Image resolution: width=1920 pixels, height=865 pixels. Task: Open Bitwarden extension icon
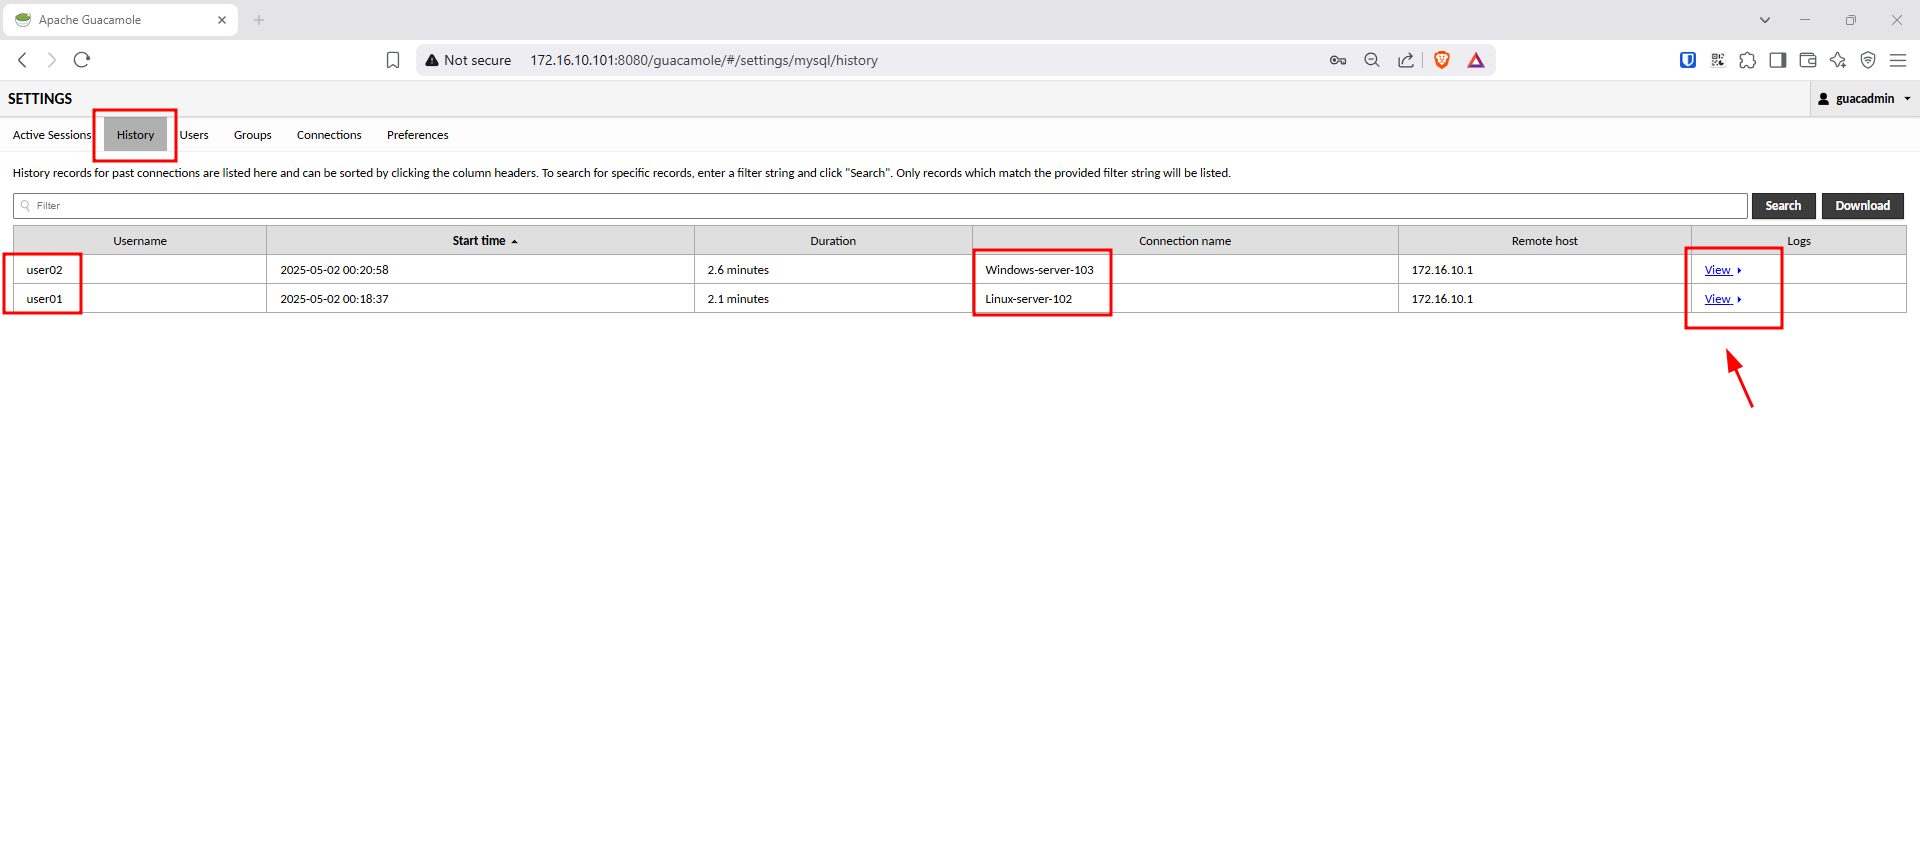point(1688,60)
